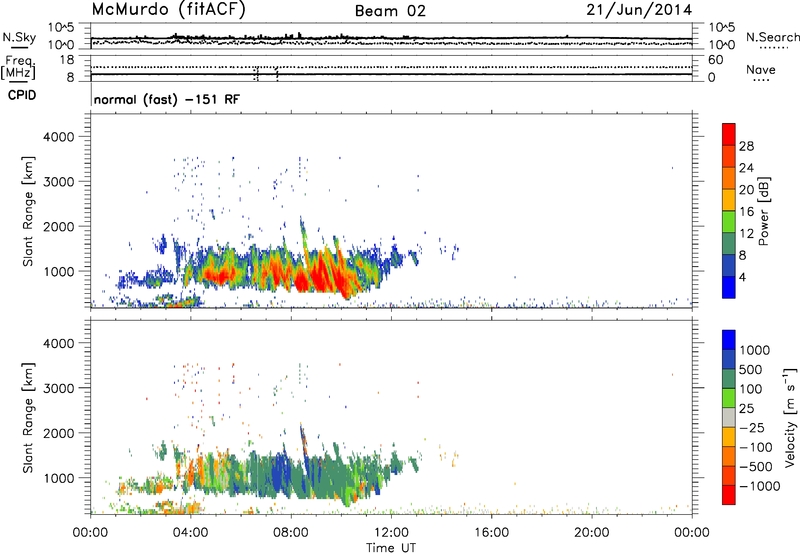Select the 'Beam 02' label

pos(390,11)
